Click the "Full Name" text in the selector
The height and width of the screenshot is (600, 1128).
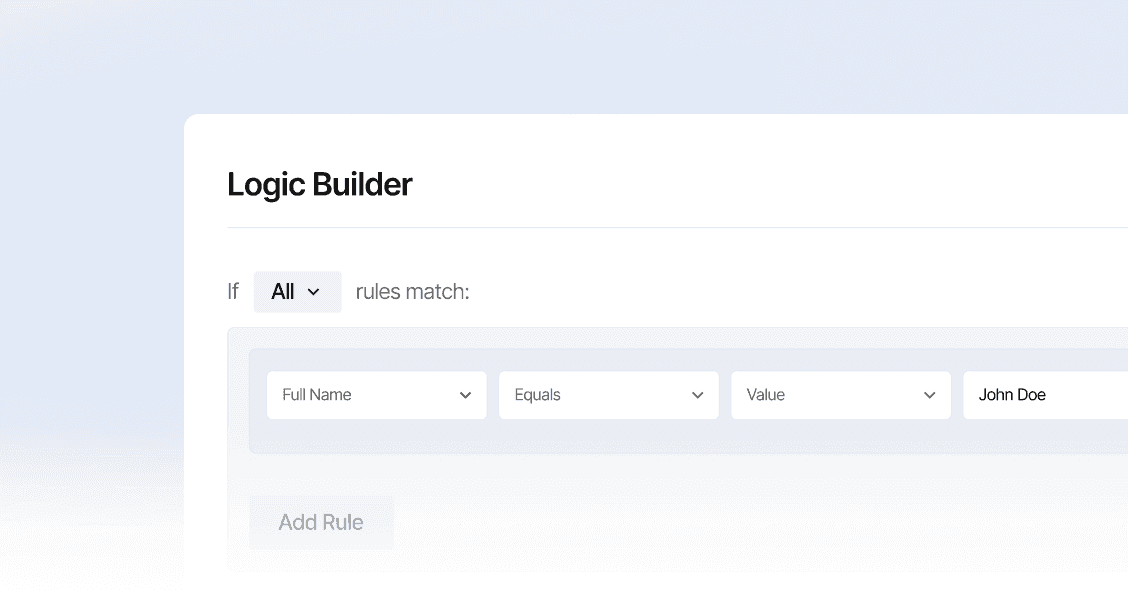point(317,395)
